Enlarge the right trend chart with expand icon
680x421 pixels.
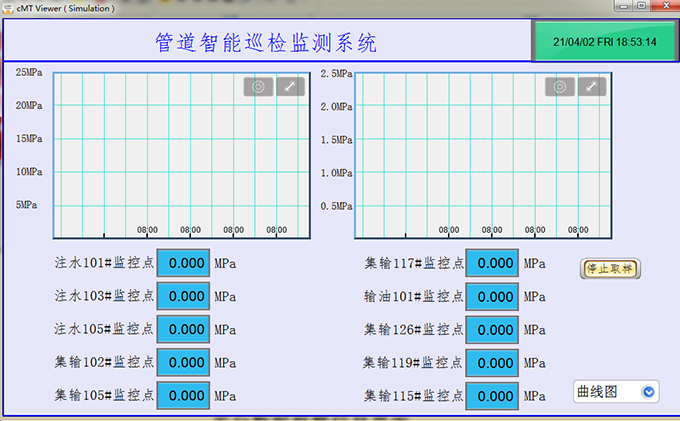[x=592, y=87]
